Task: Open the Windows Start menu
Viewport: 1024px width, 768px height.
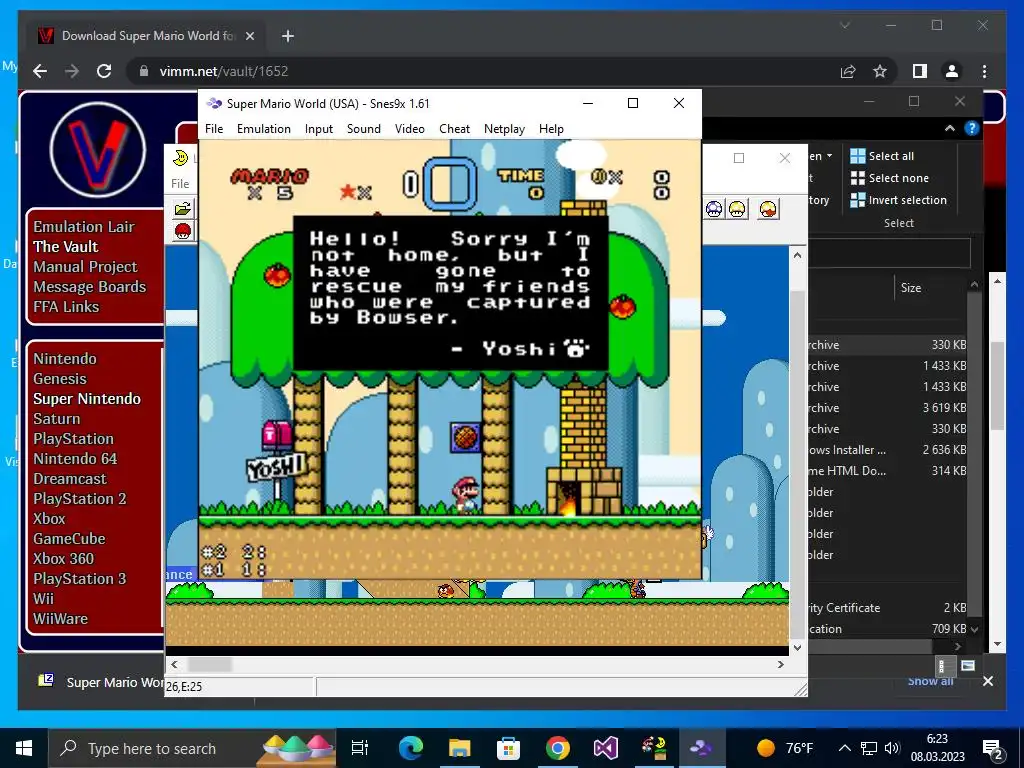Action: (24, 748)
